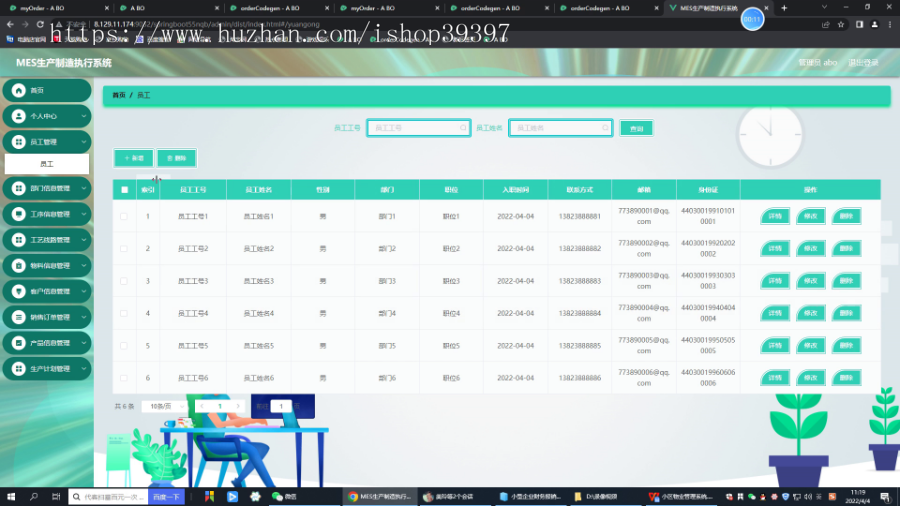
Task: Click the 入职时间 column header
Action: 515,190
